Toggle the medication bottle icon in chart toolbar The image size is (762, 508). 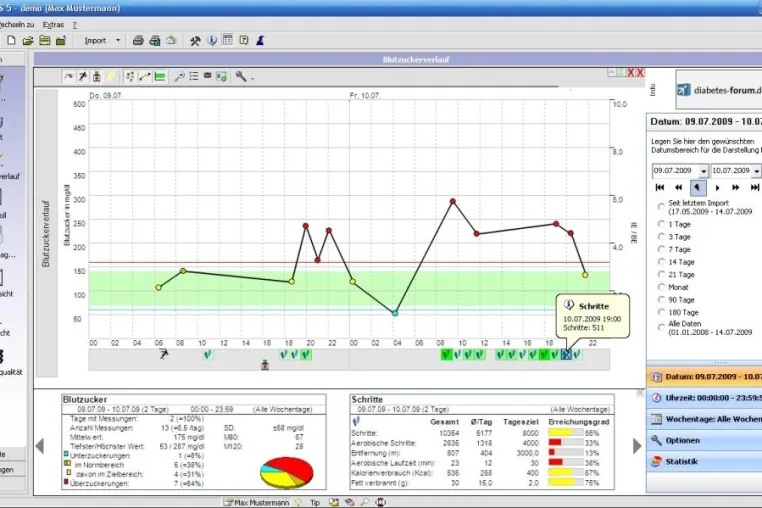(97, 76)
